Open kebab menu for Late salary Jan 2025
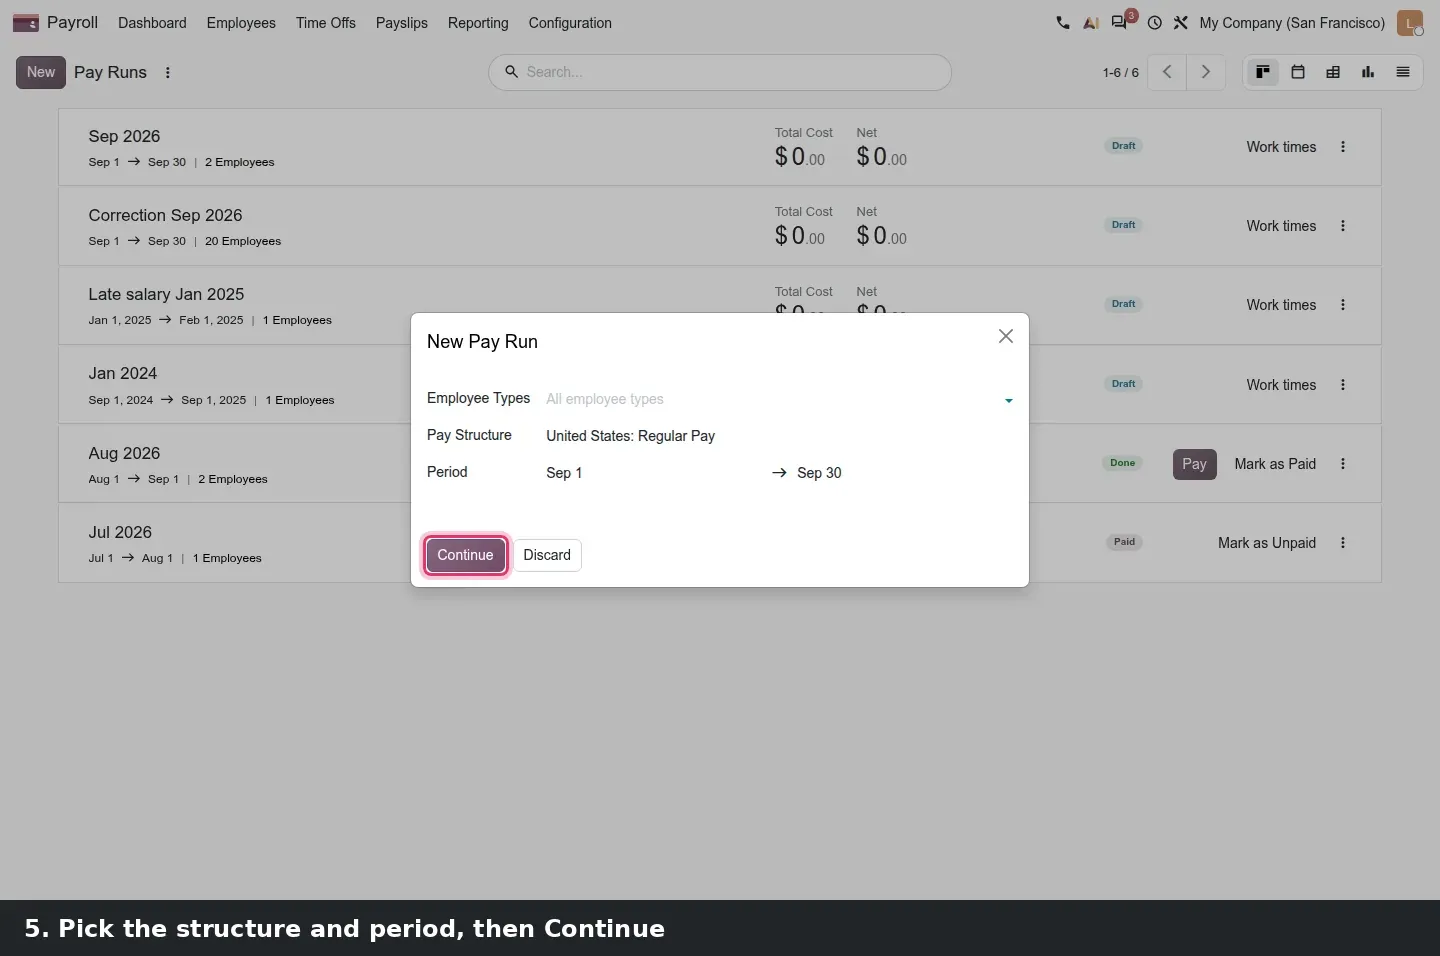The height and width of the screenshot is (956, 1440). tap(1343, 305)
